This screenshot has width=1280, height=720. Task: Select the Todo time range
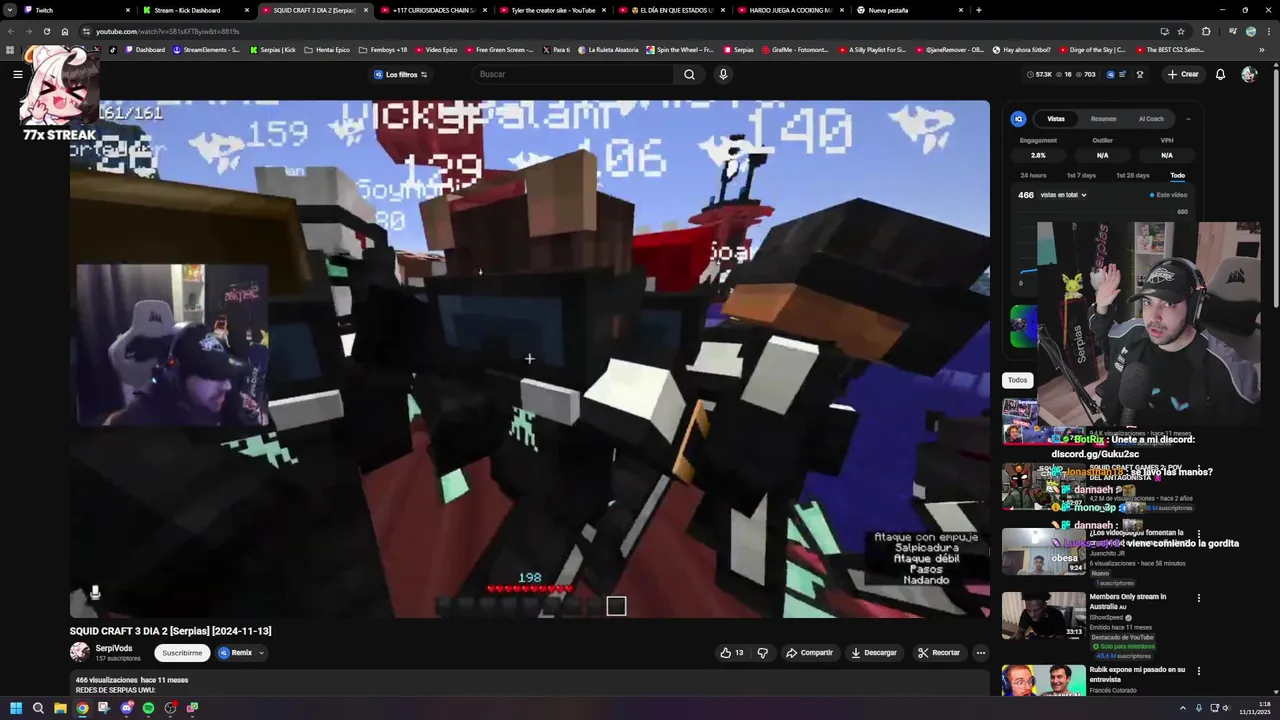point(1178,175)
